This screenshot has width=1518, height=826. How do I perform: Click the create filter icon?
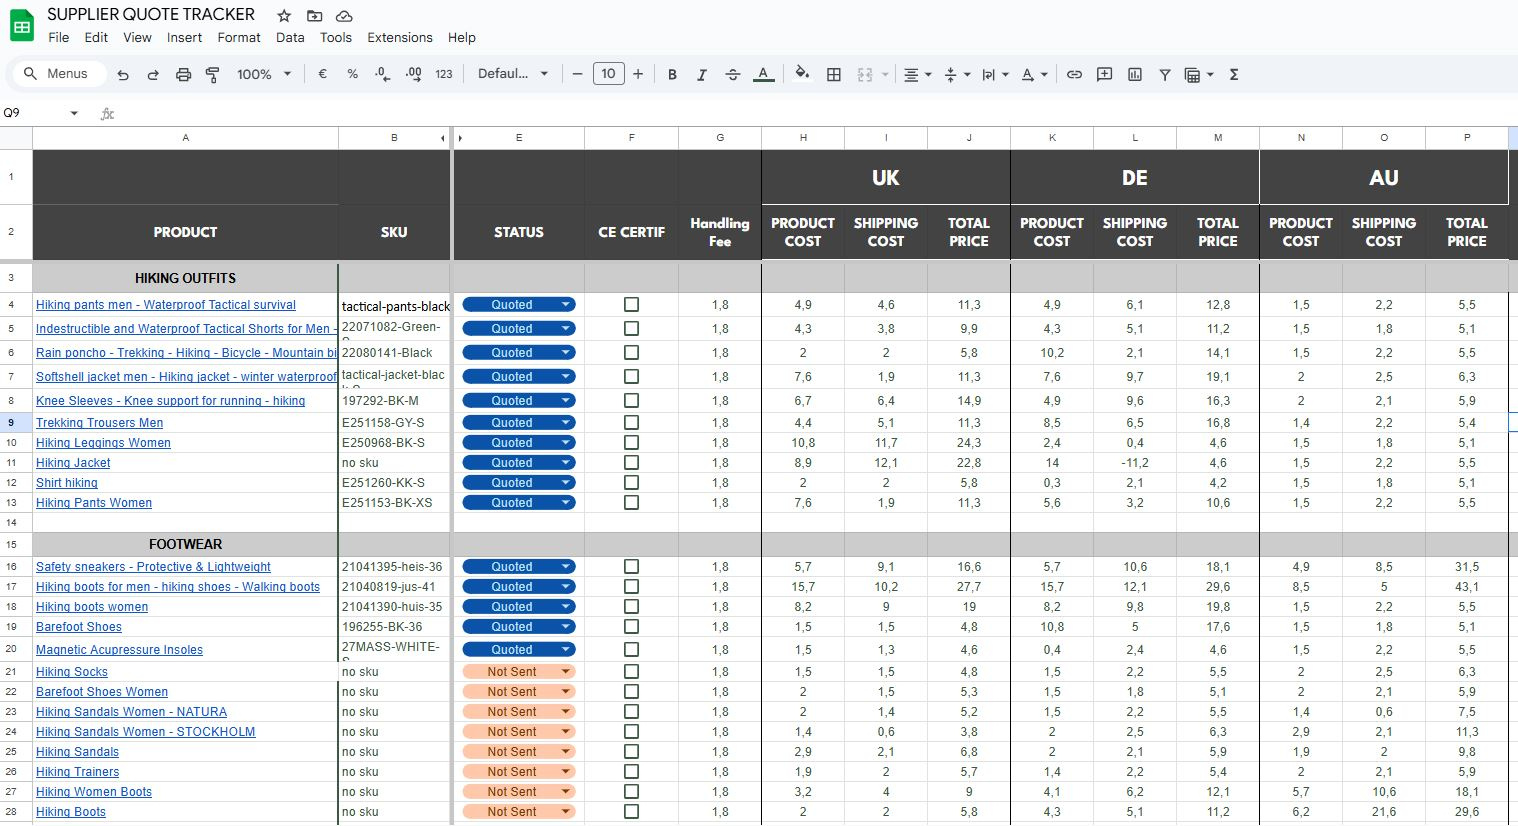1164,74
